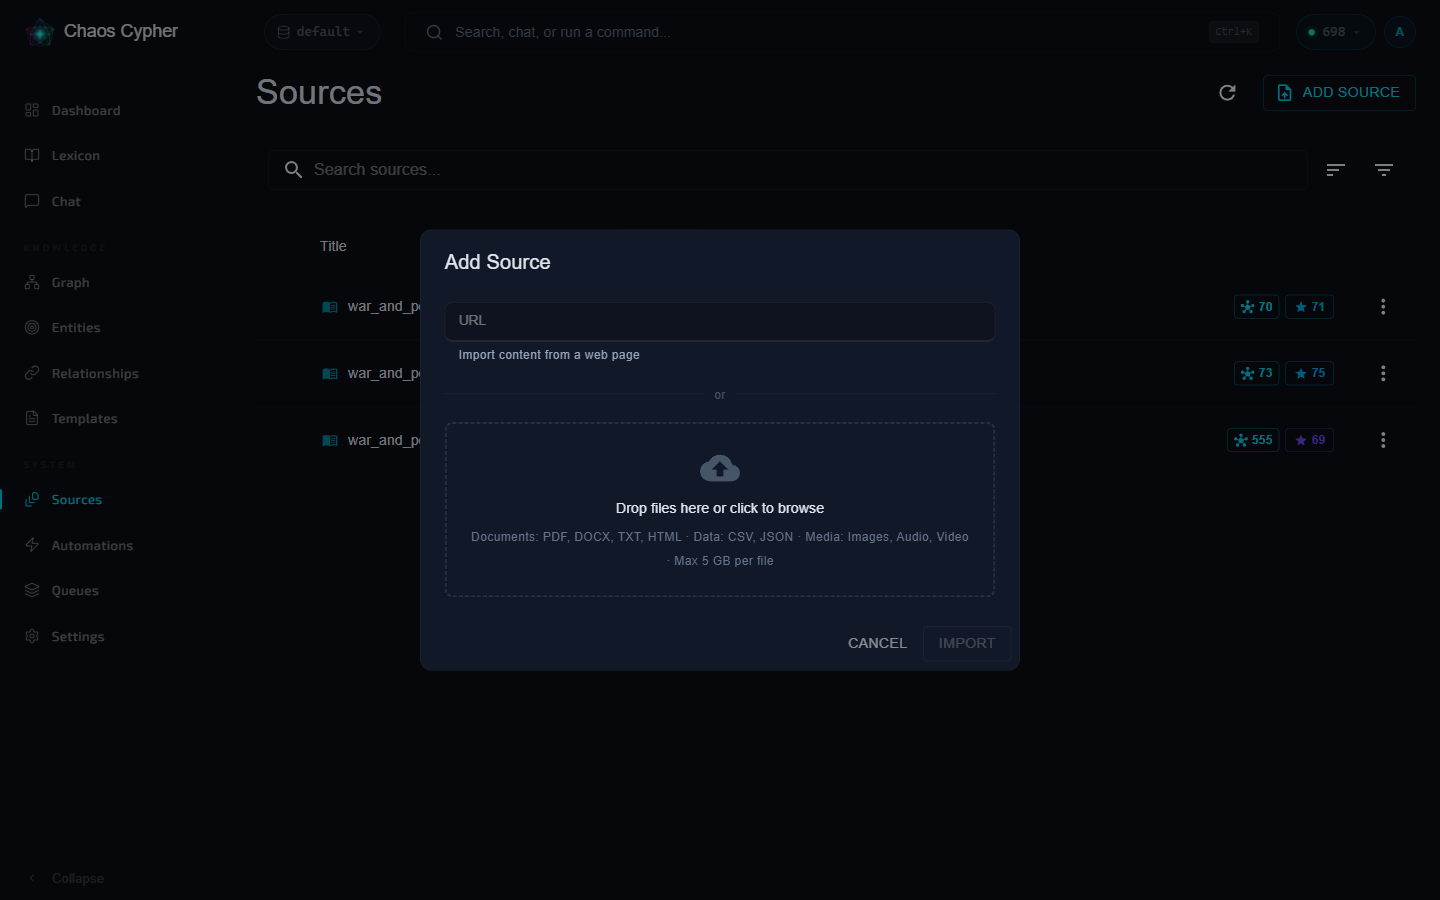Click the star badge 71

click(1309, 307)
